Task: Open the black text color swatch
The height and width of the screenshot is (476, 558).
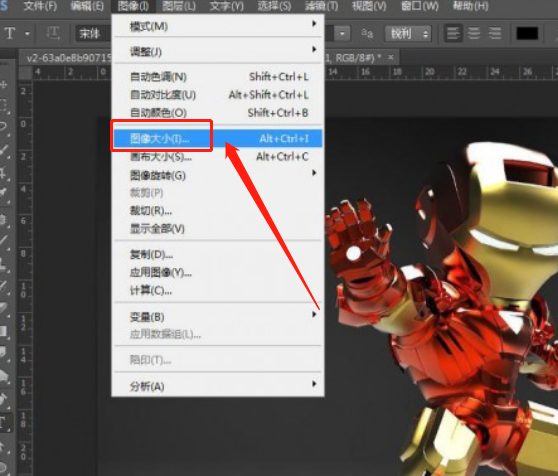Action: click(x=527, y=33)
